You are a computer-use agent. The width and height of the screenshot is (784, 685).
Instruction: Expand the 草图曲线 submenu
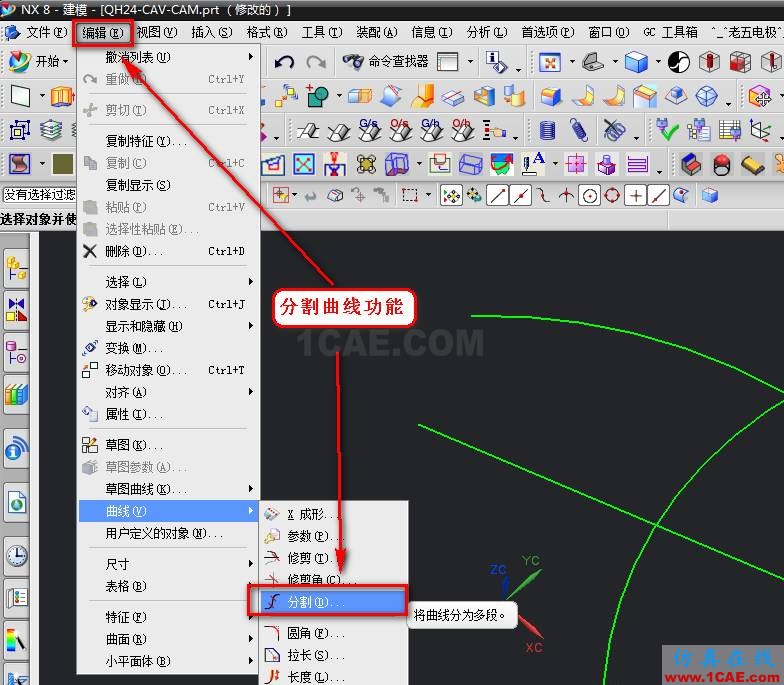tap(168, 488)
